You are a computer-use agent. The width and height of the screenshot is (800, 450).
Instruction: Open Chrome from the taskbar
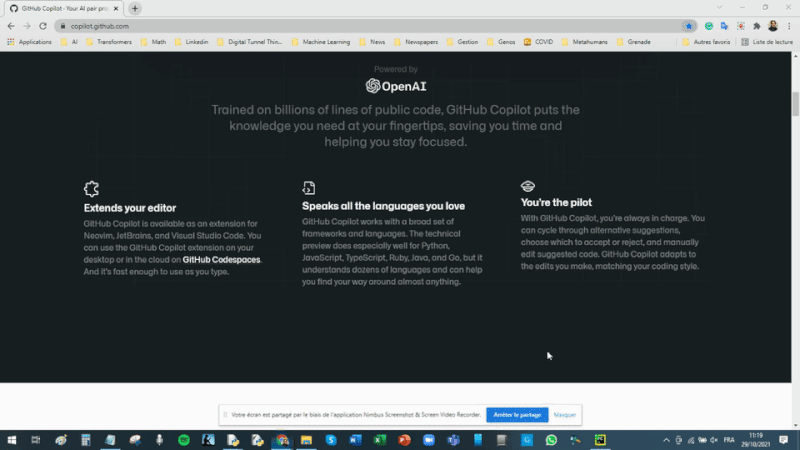[x=282, y=440]
